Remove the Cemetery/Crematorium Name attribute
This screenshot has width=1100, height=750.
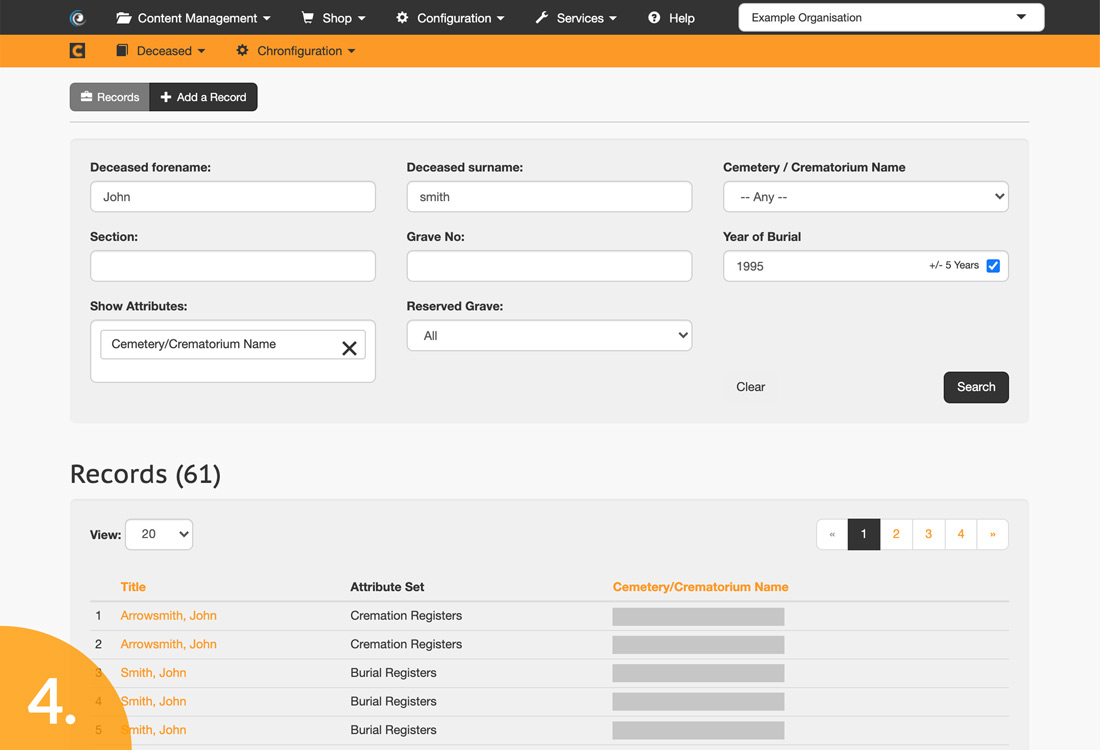349,348
